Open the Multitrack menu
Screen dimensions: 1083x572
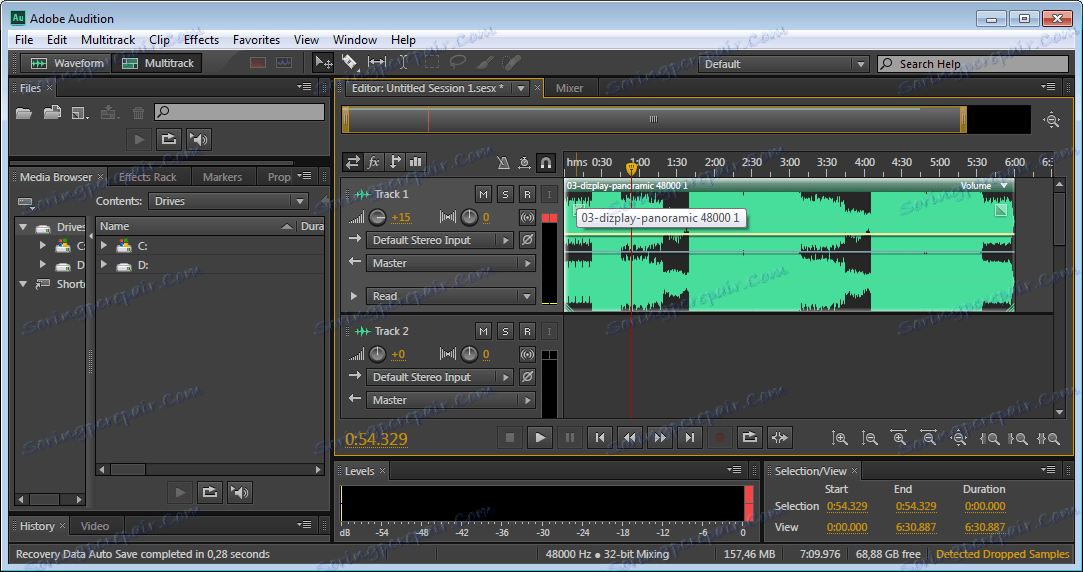pos(108,40)
